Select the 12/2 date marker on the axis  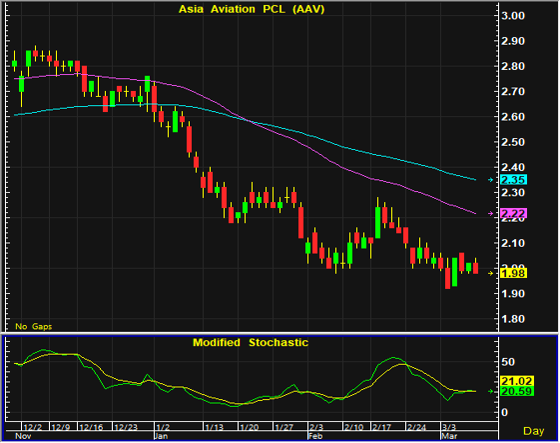pyautogui.click(x=32, y=427)
